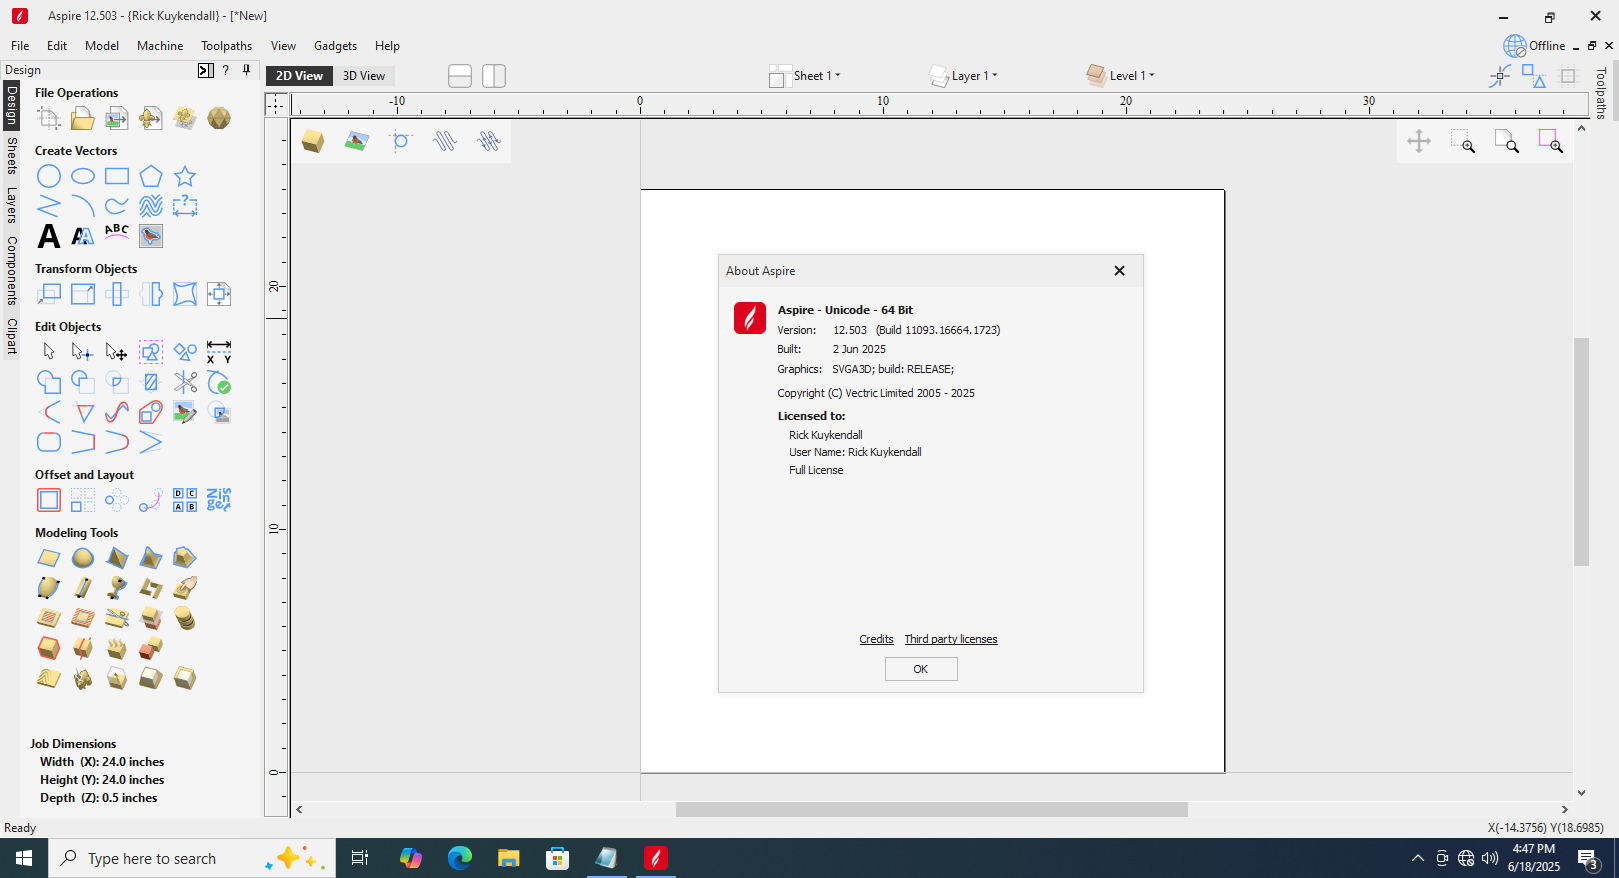Switch to the 3D View tab
1619x878 pixels.
point(364,76)
